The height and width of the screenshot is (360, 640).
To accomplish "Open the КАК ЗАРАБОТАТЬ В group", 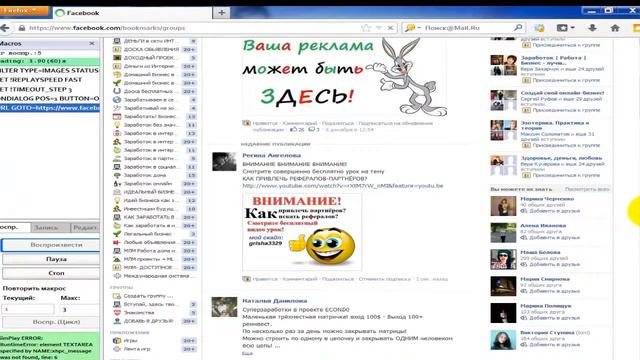I will point(149,217).
